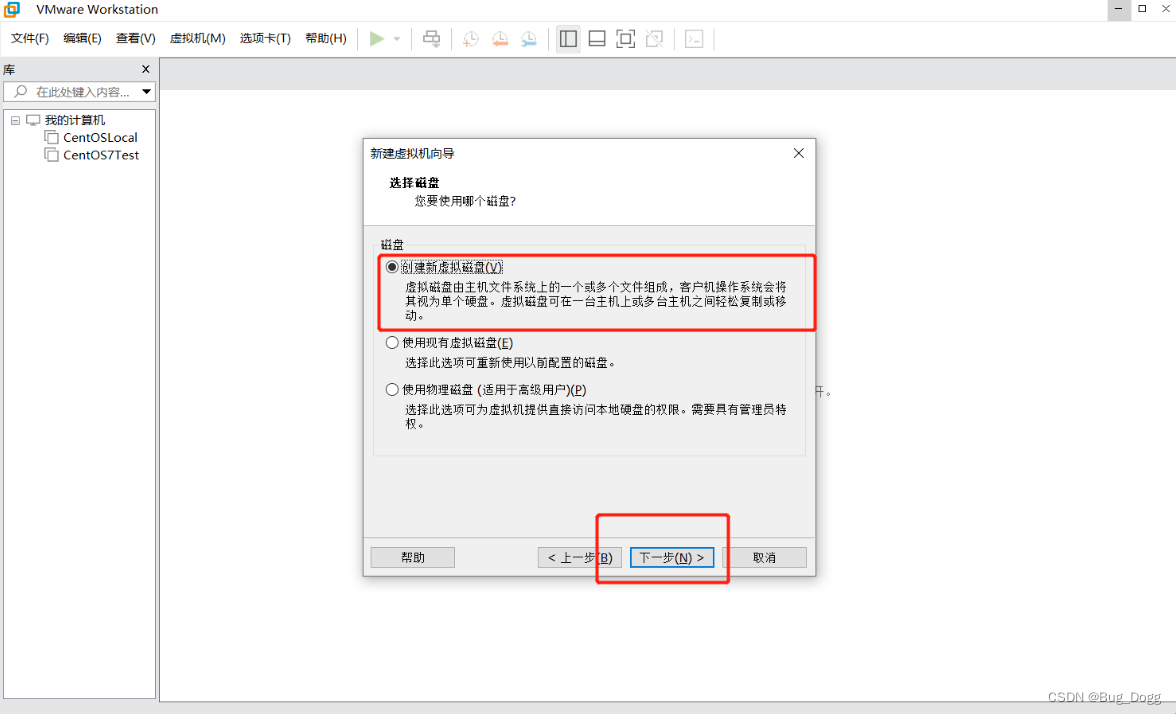Click the unity mode toolbar icon
Screen dimensions: 1176x714
tap(654, 38)
